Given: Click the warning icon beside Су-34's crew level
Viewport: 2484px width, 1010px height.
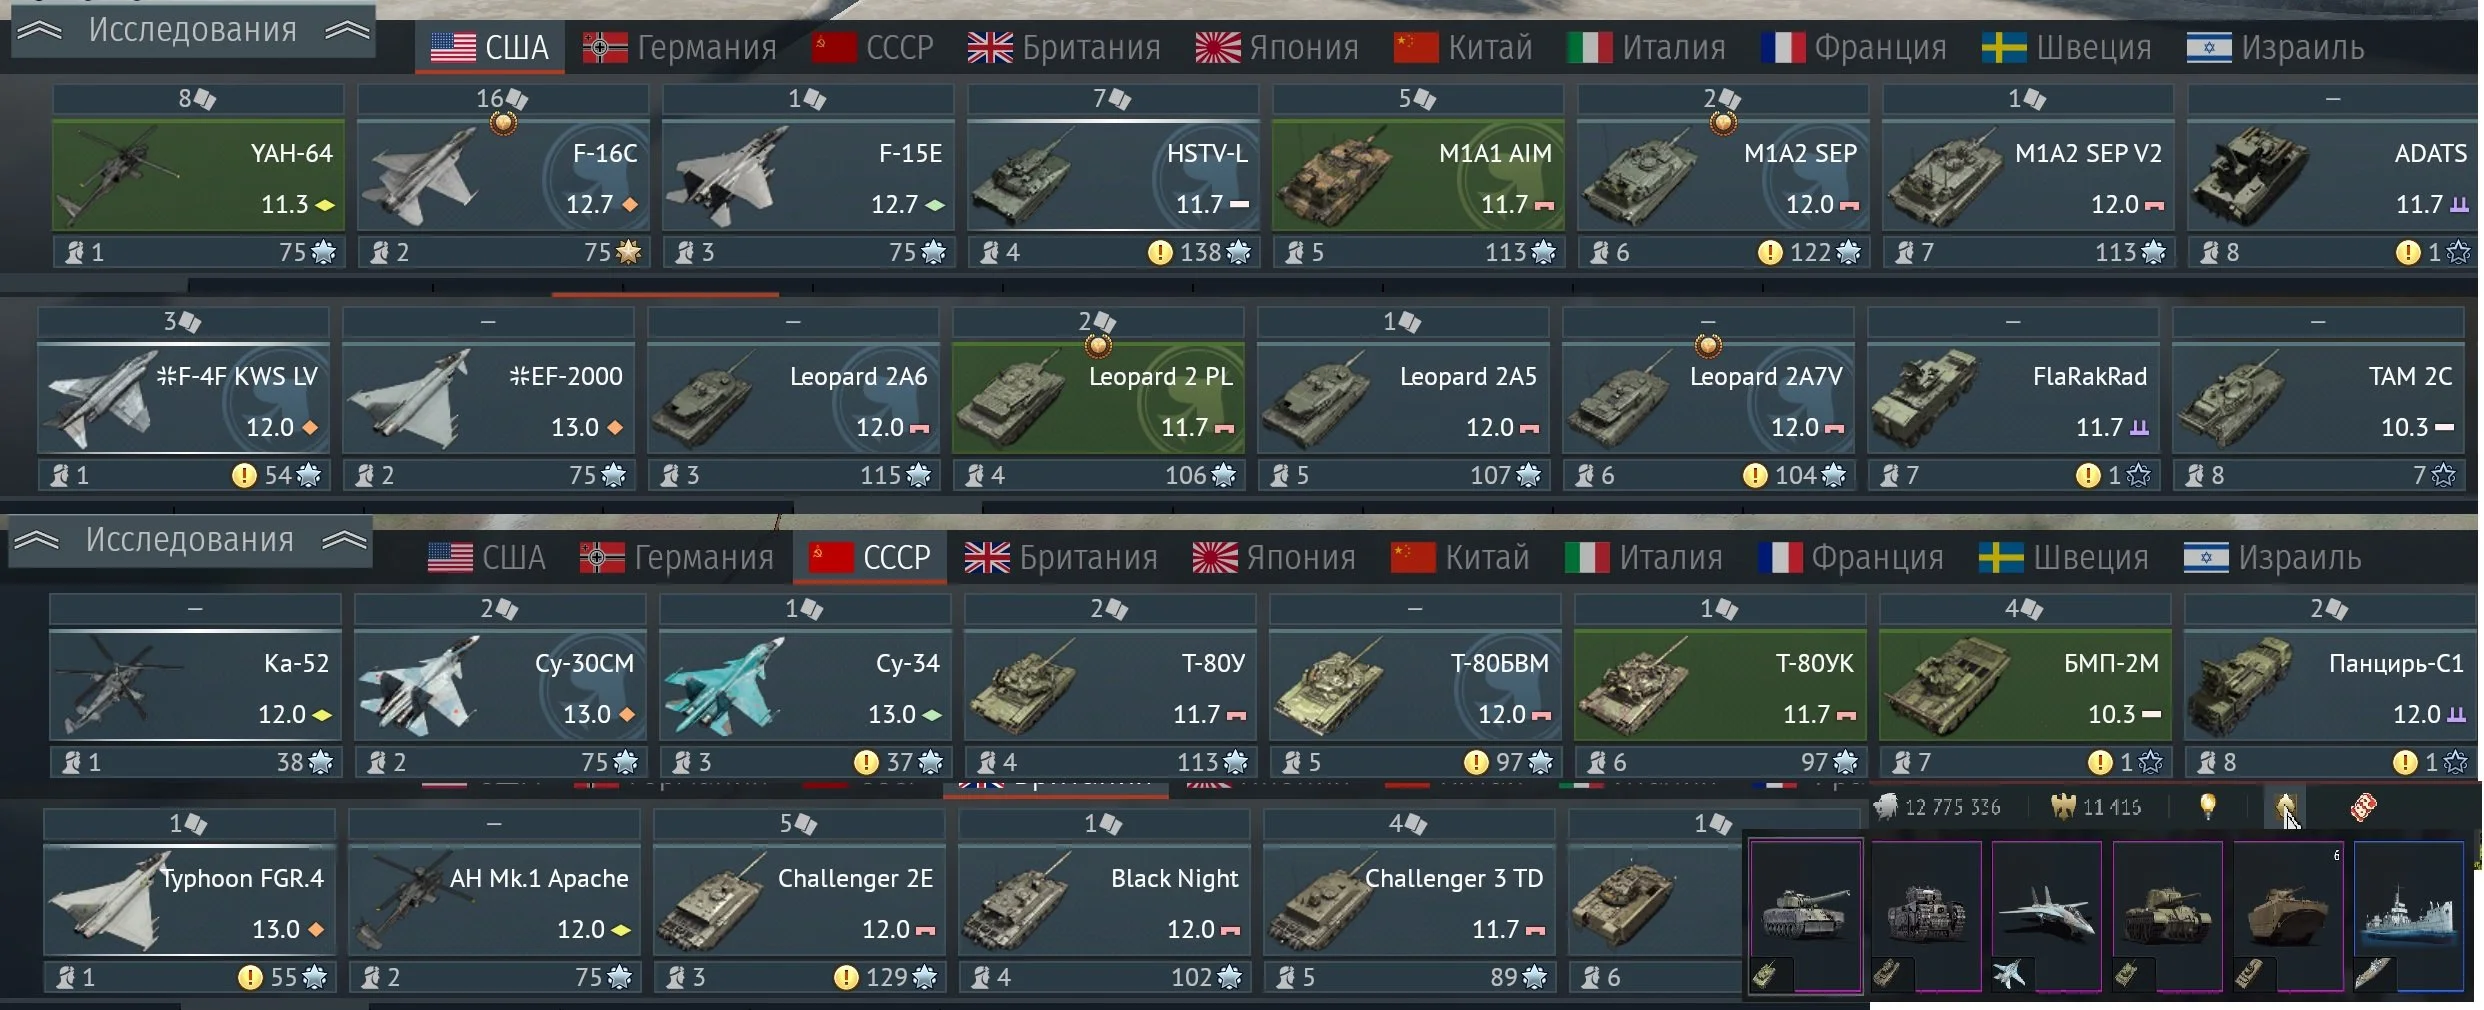Looking at the screenshot, I should click(866, 763).
